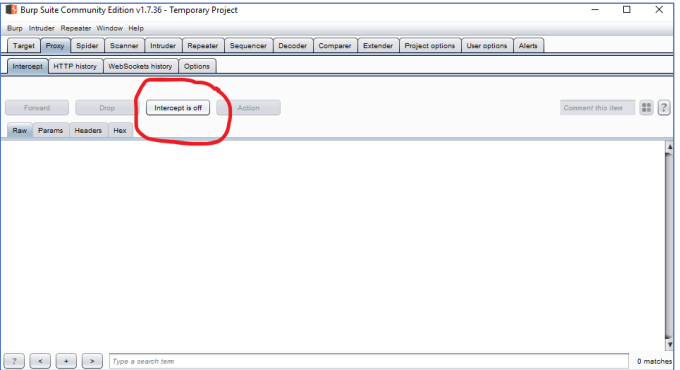
Task: Open the Scanner tab
Action: (124, 46)
